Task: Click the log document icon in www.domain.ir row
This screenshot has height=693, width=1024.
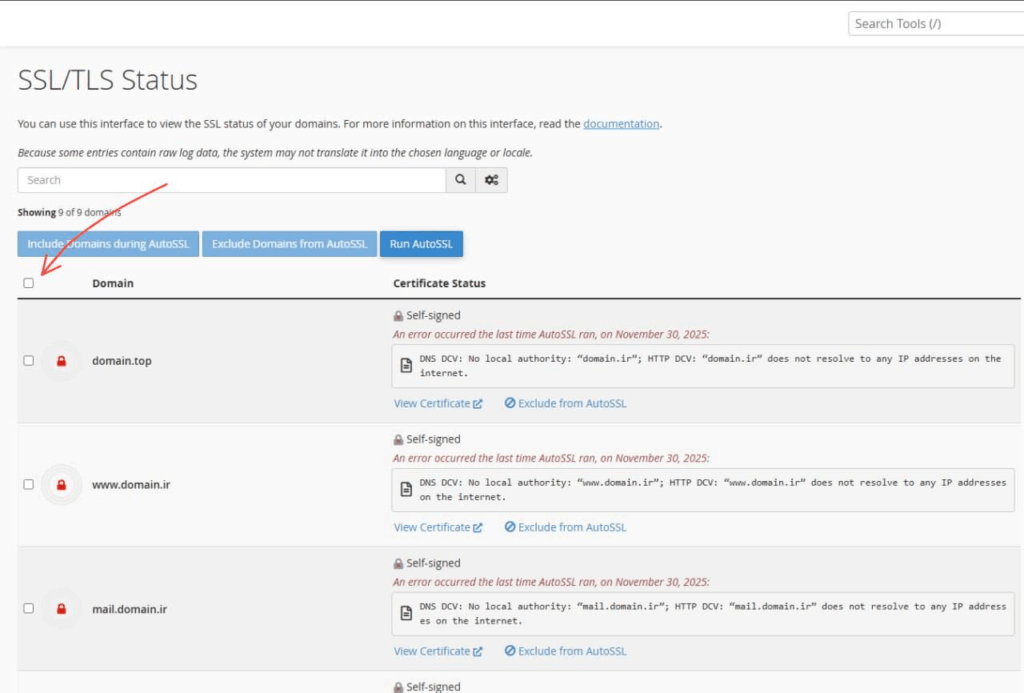Action: (406, 490)
